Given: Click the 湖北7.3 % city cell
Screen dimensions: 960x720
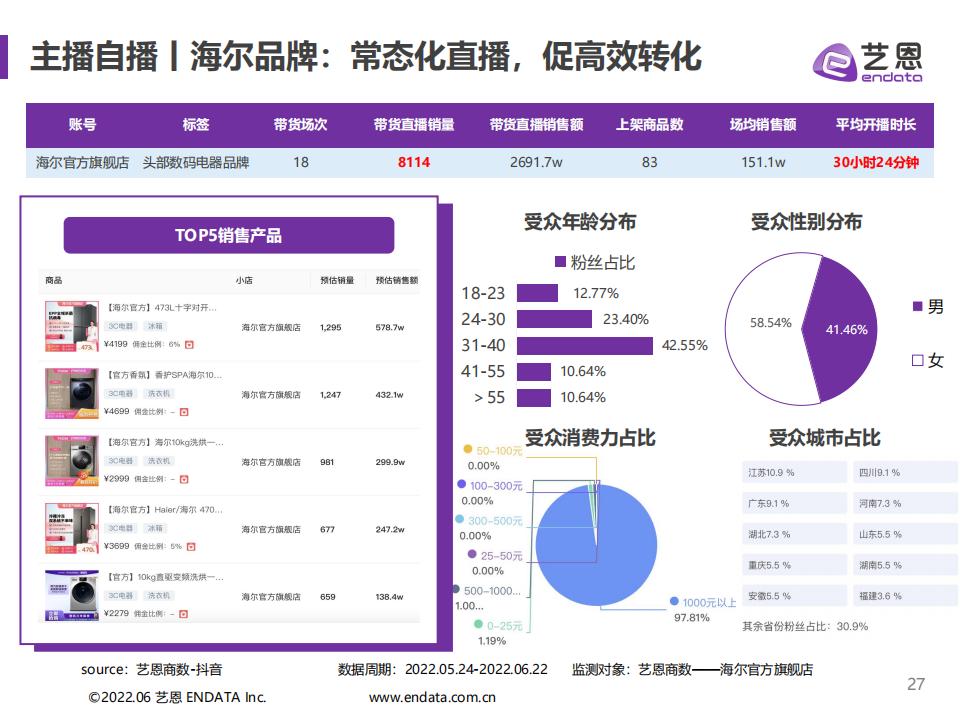Looking at the screenshot, I should click(794, 534).
